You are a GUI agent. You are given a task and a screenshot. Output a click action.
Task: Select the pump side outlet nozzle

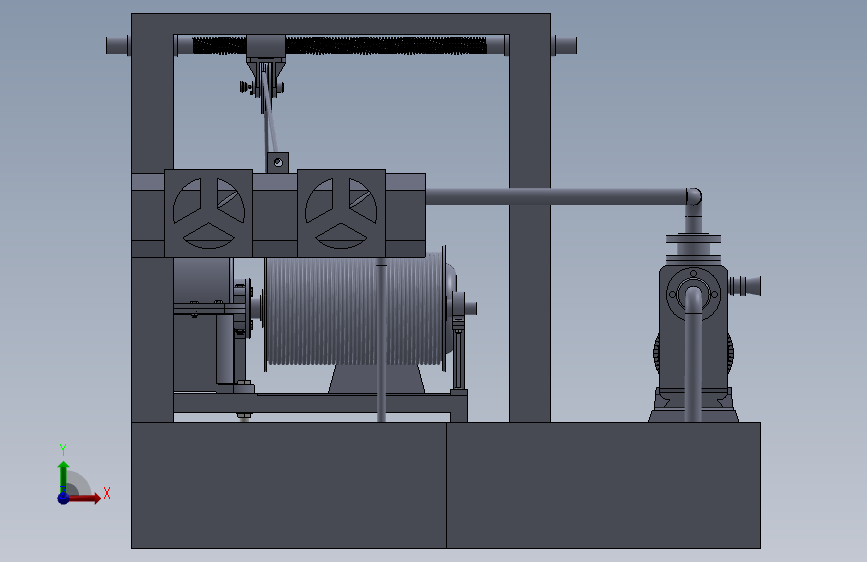tap(745, 286)
